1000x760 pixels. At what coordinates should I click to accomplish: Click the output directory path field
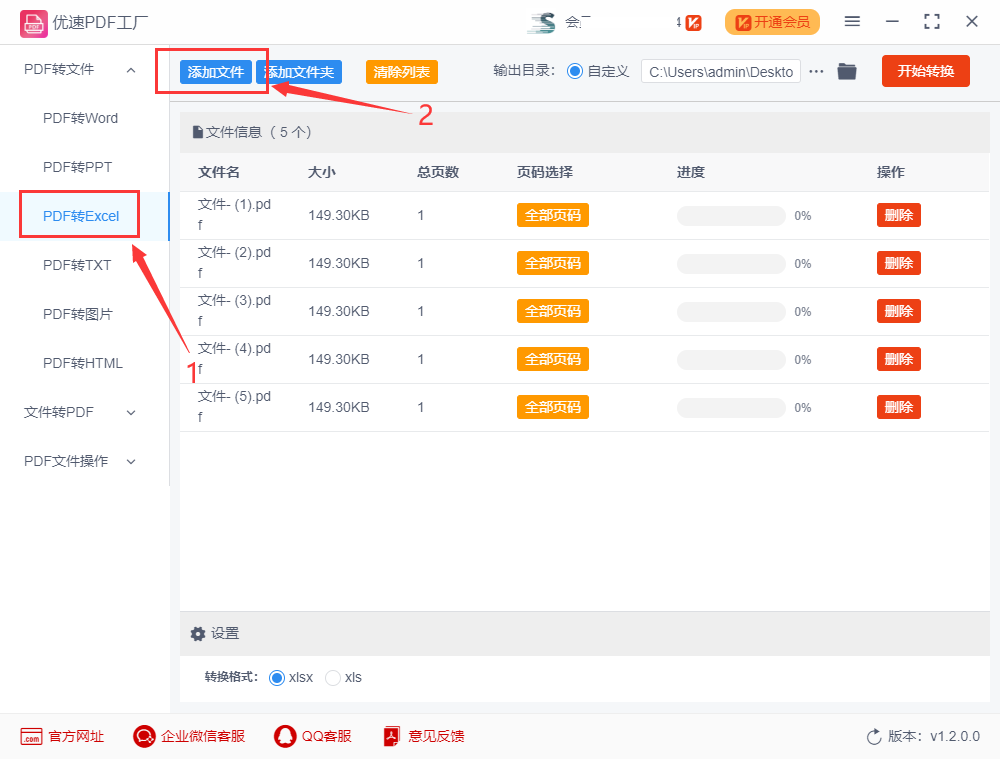pyautogui.click(x=720, y=71)
